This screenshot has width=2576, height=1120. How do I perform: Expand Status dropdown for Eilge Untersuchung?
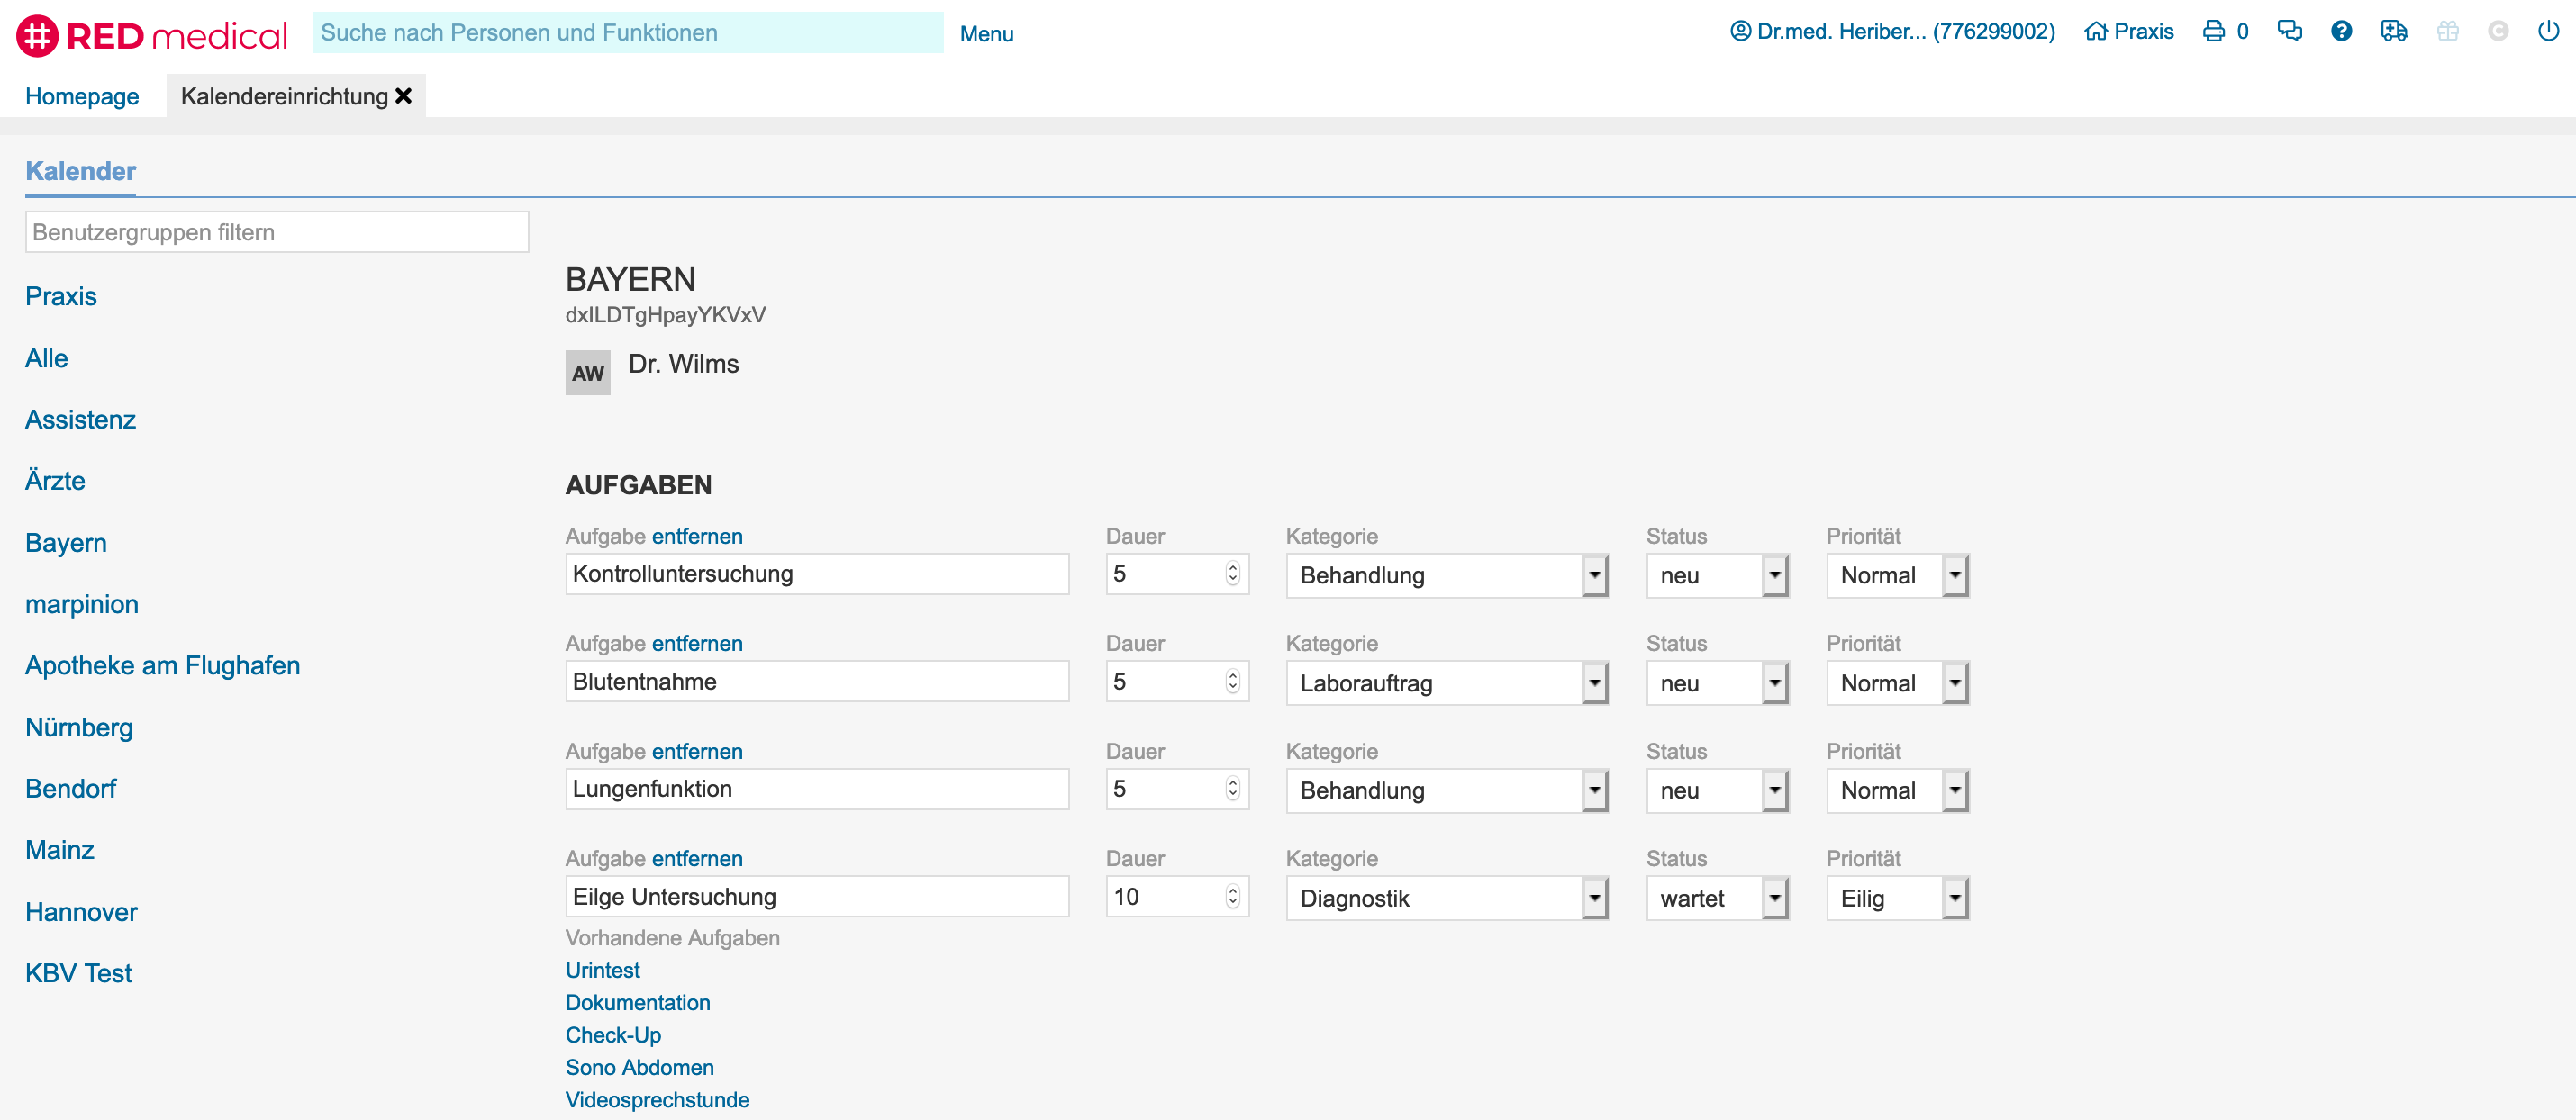coord(1774,898)
